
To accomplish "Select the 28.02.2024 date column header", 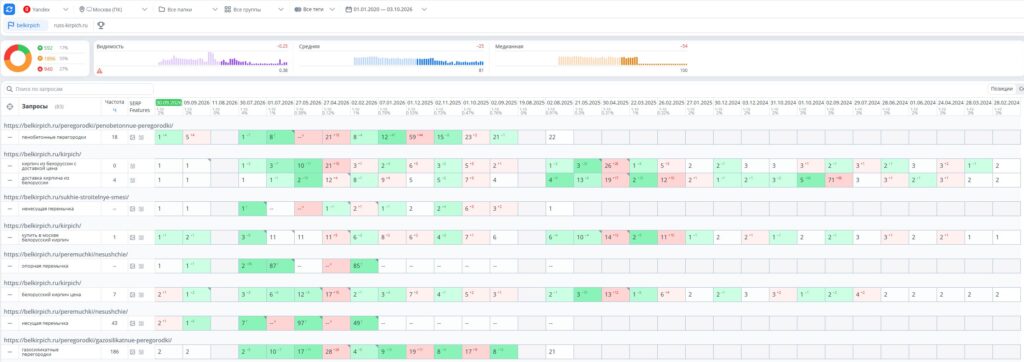I will coord(1006,103).
